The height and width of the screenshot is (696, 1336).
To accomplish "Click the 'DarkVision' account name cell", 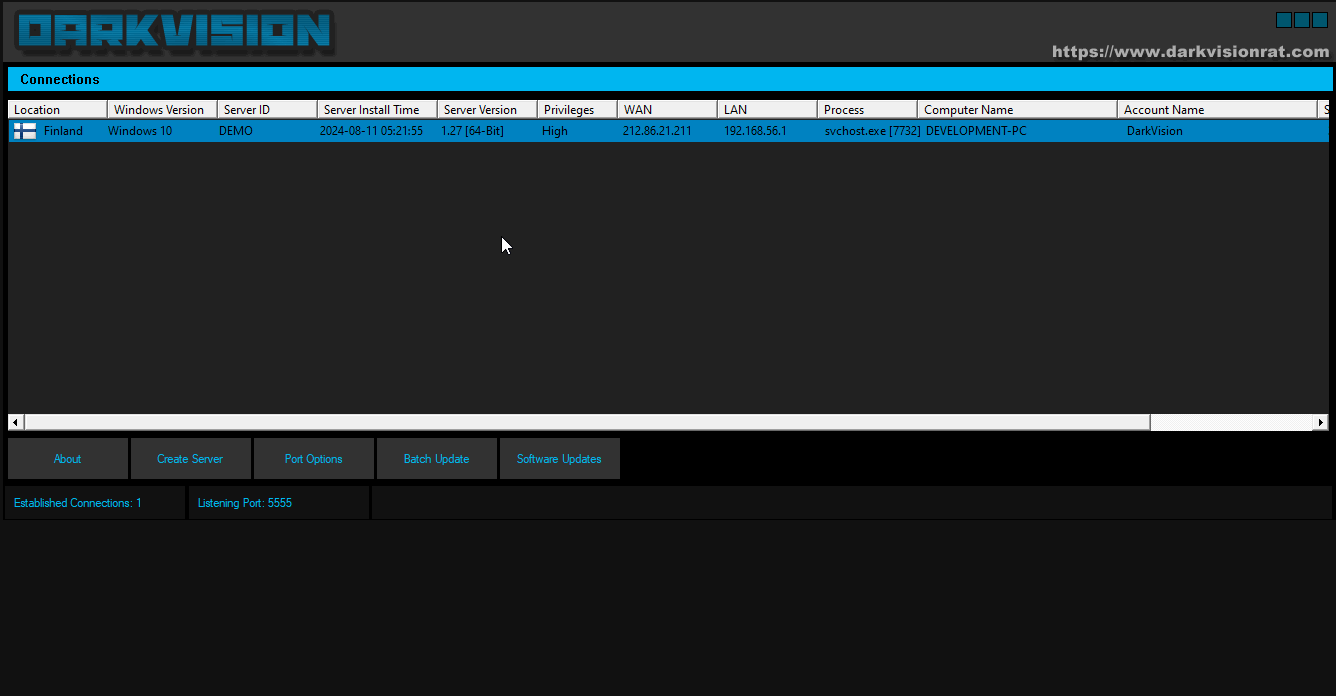I will (x=1154, y=131).
